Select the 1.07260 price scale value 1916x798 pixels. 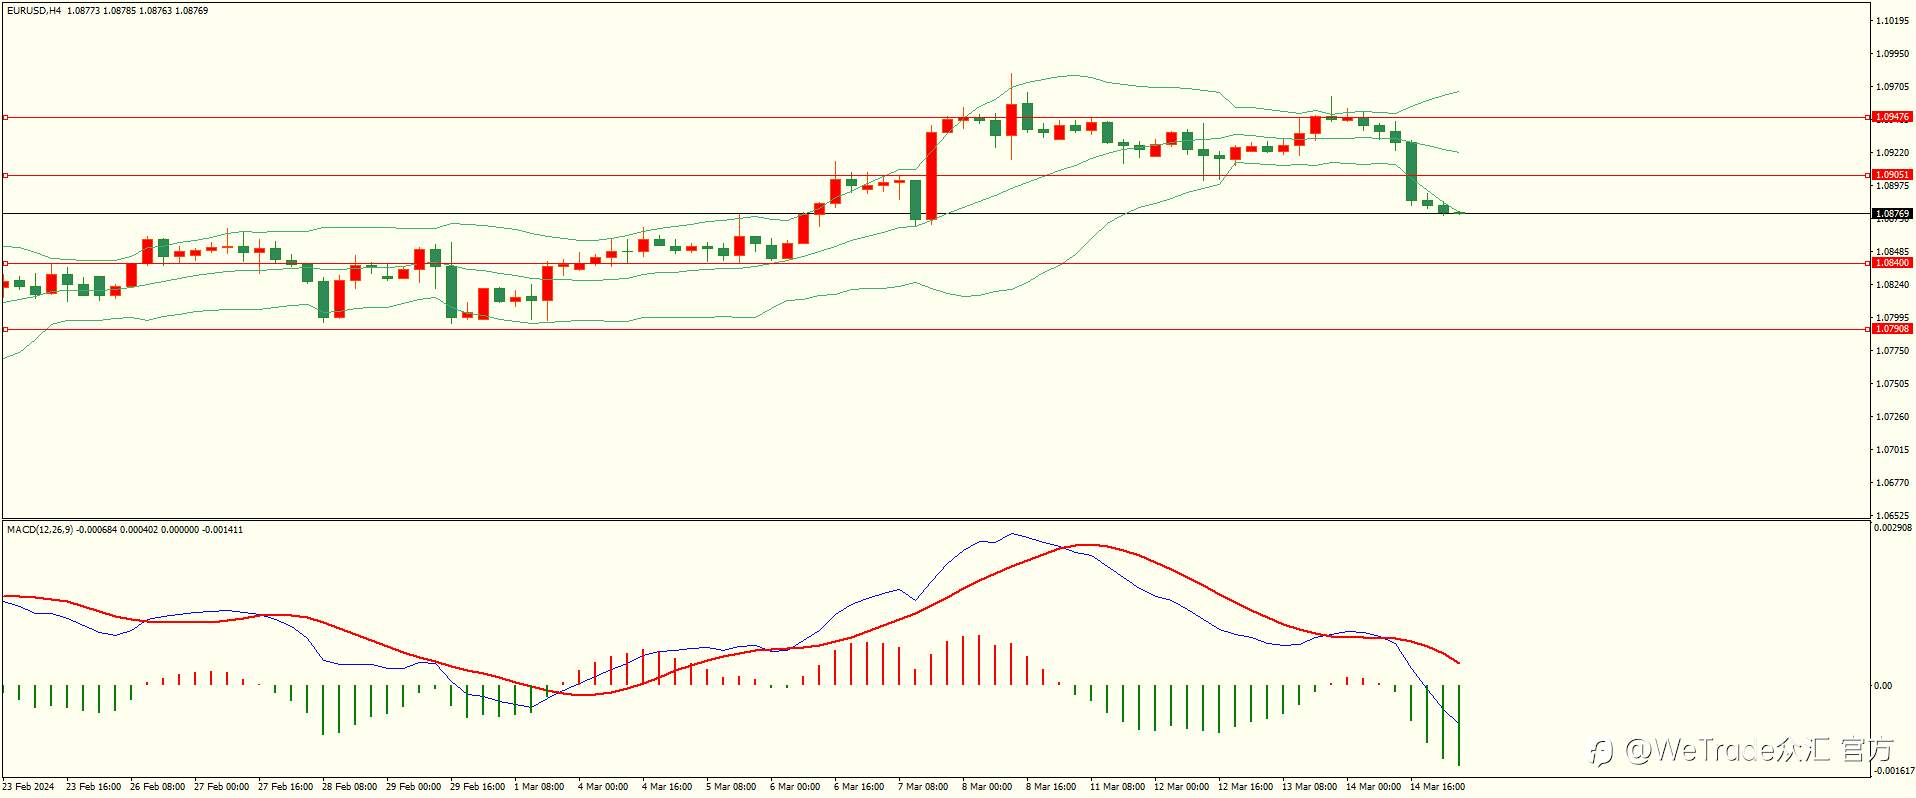pyautogui.click(x=1893, y=417)
